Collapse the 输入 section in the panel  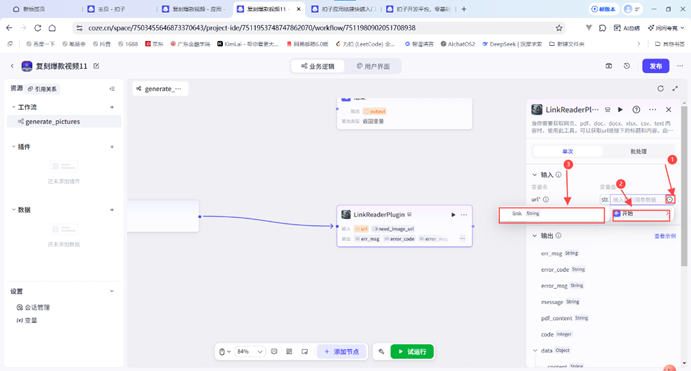535,175
